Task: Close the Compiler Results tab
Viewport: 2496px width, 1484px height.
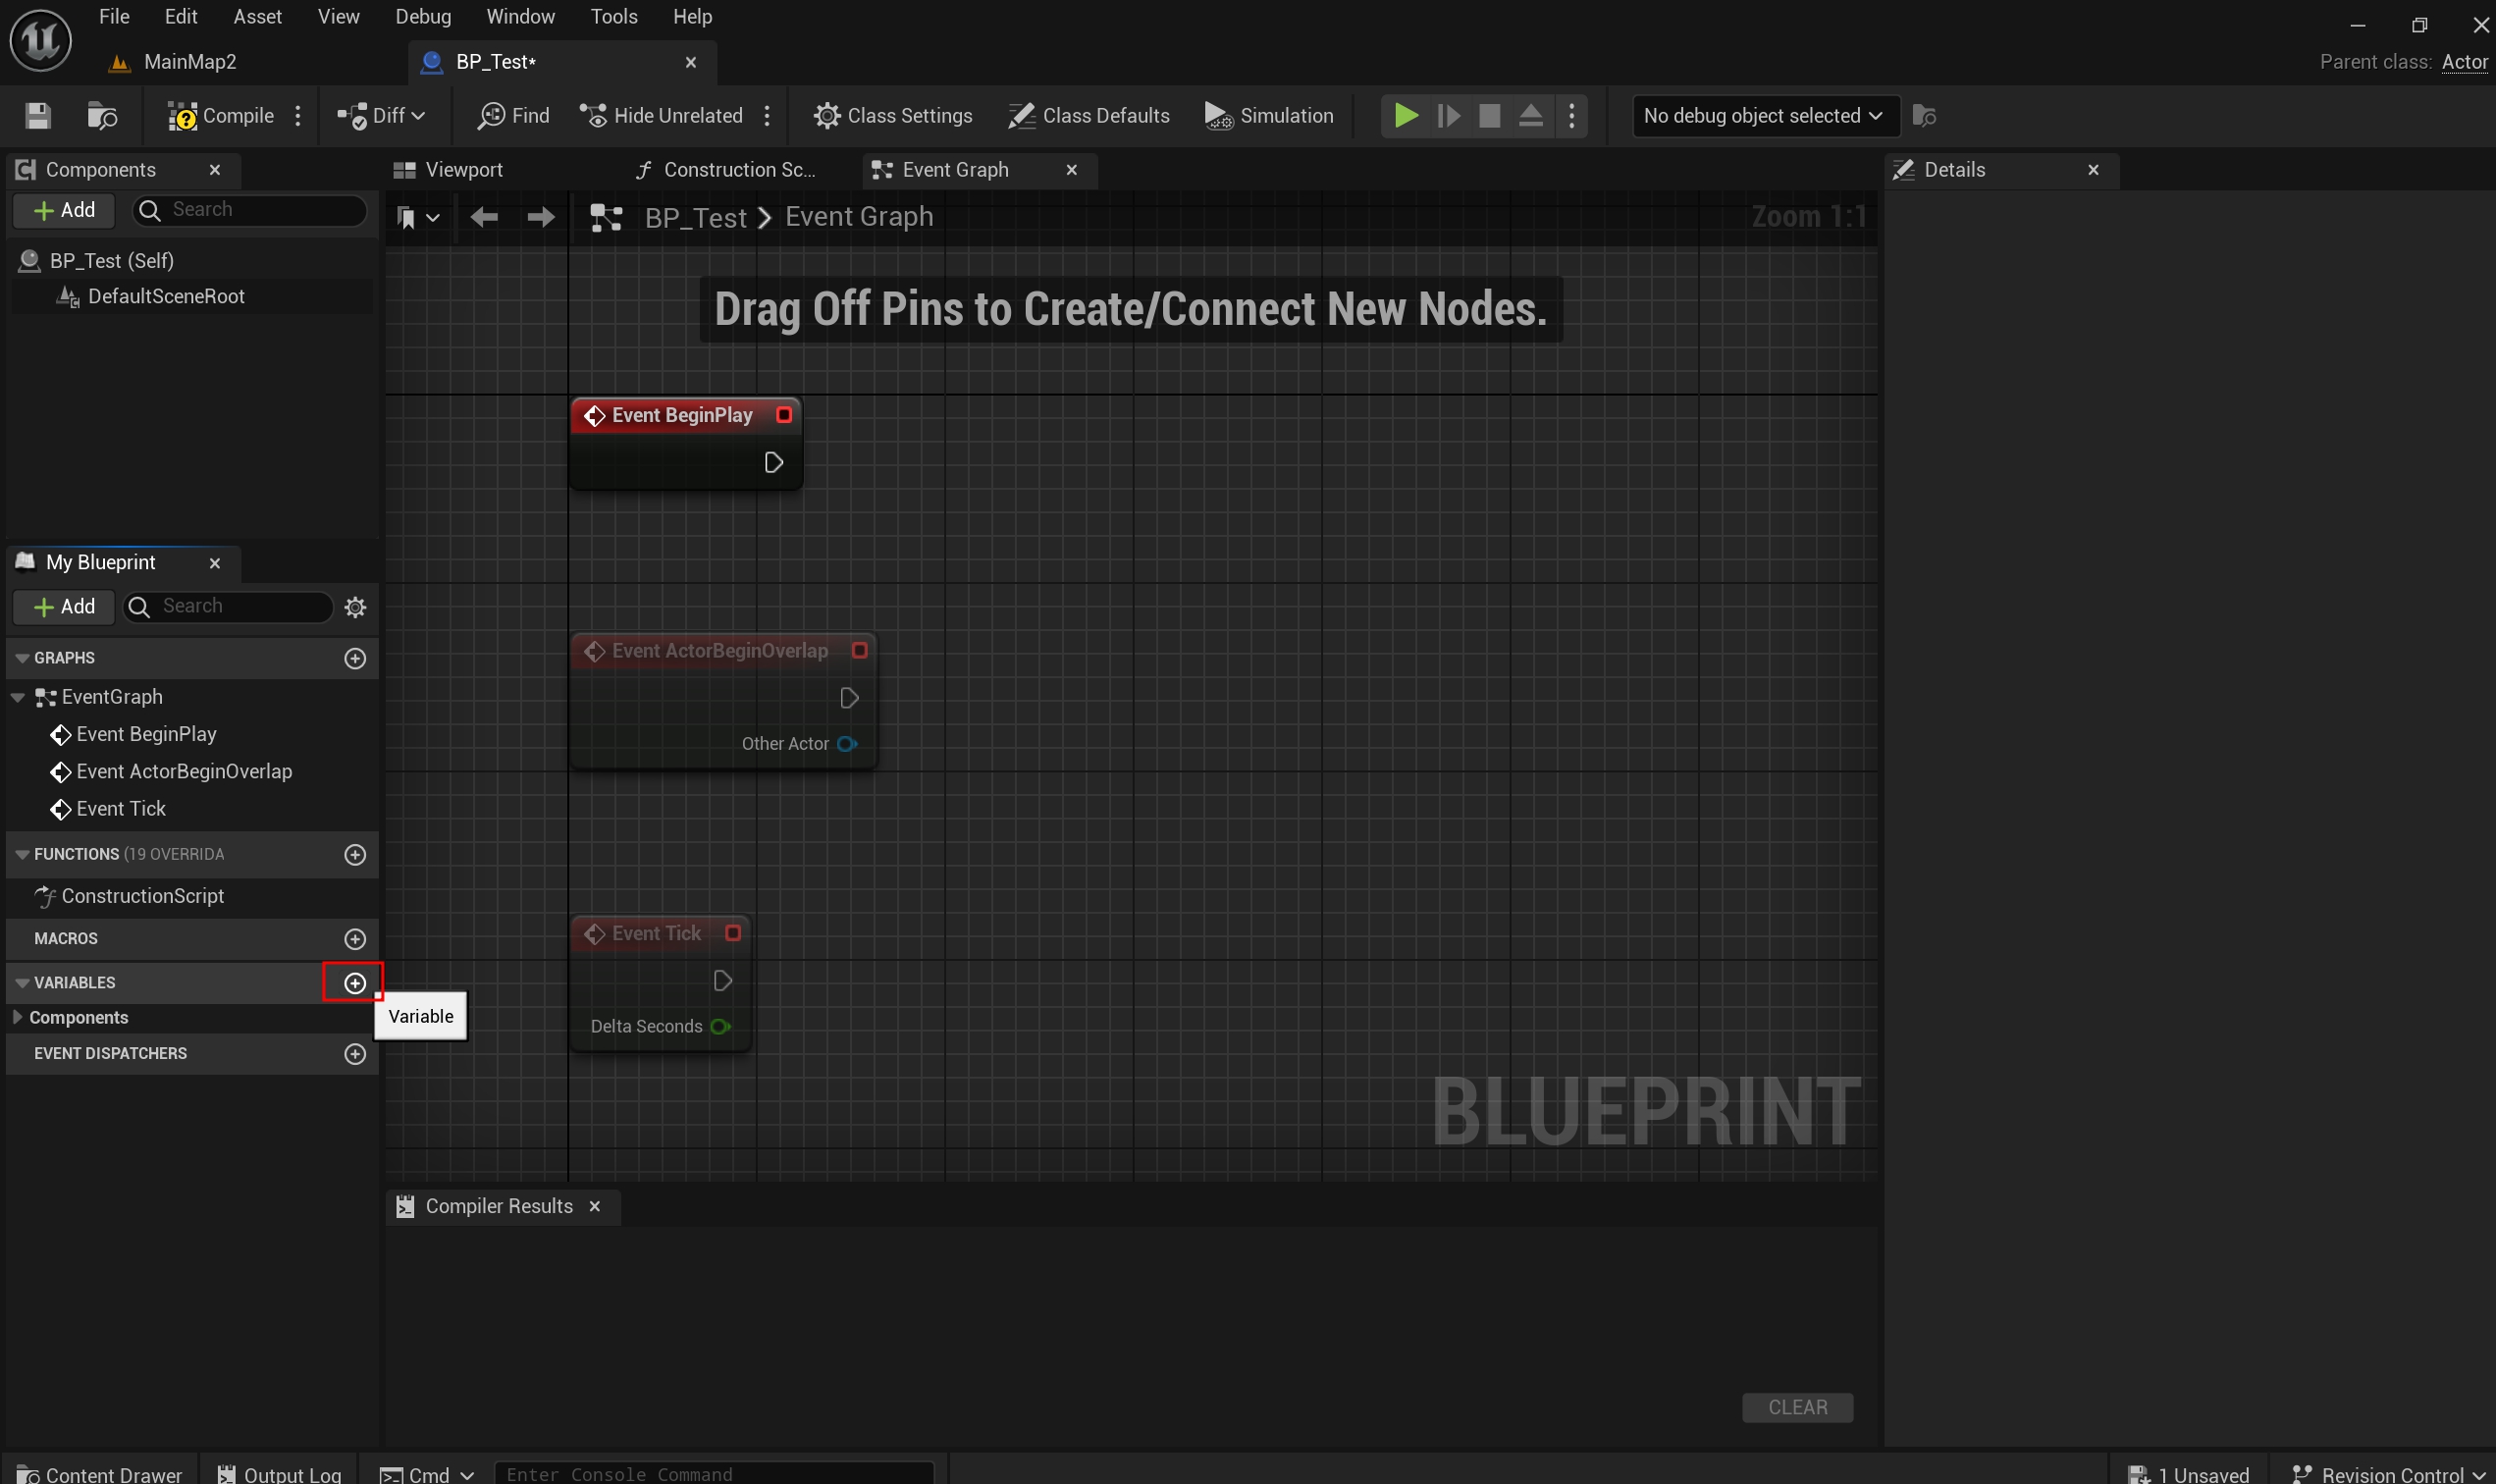Action: 594,1207
